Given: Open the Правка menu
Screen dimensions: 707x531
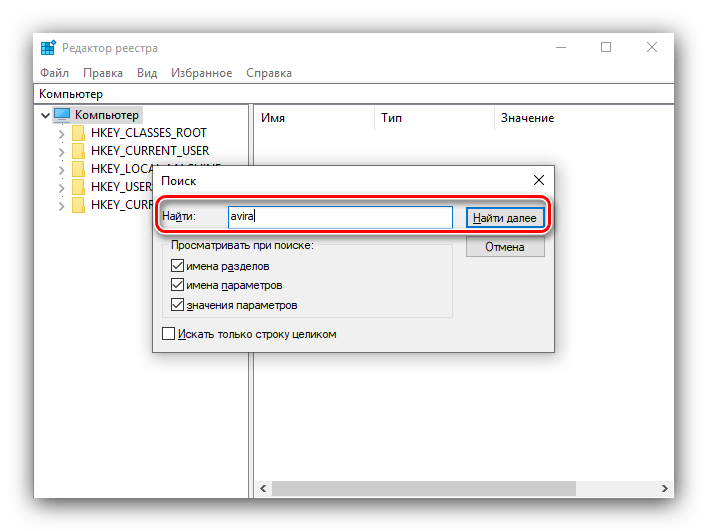Looking at the screenshot, I should click(x=103, y=73).
